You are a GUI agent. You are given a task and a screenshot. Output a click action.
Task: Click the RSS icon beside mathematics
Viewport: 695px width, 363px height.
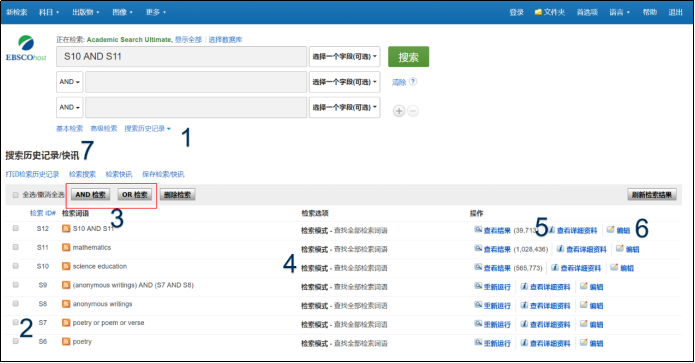pyautogui.click(x=66, y=247)
